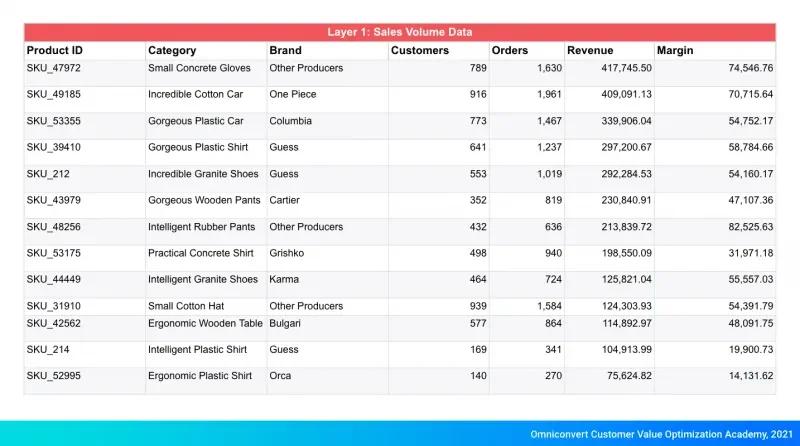800x446 pixels.
Task: Click revenue value 297,200.67
Action: point(627,147)
